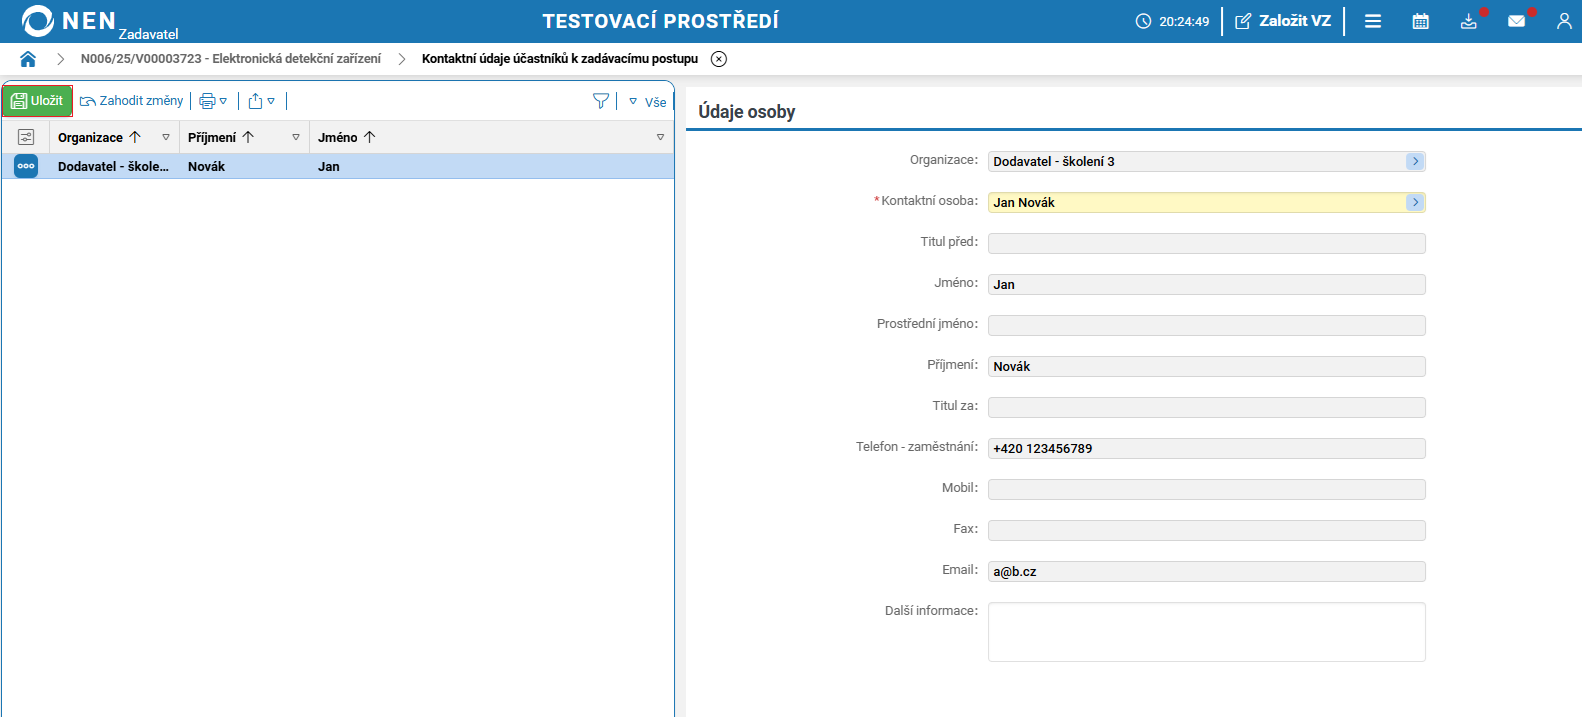The height and width of the screenshot is (717, 1582).
Task: Click Zahodit změny to discard changes
Action: [x=132, y=101]
